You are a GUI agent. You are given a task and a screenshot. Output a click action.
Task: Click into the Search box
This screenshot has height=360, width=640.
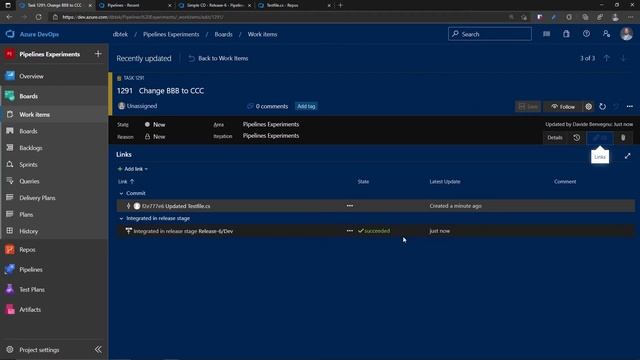[490, 34]
